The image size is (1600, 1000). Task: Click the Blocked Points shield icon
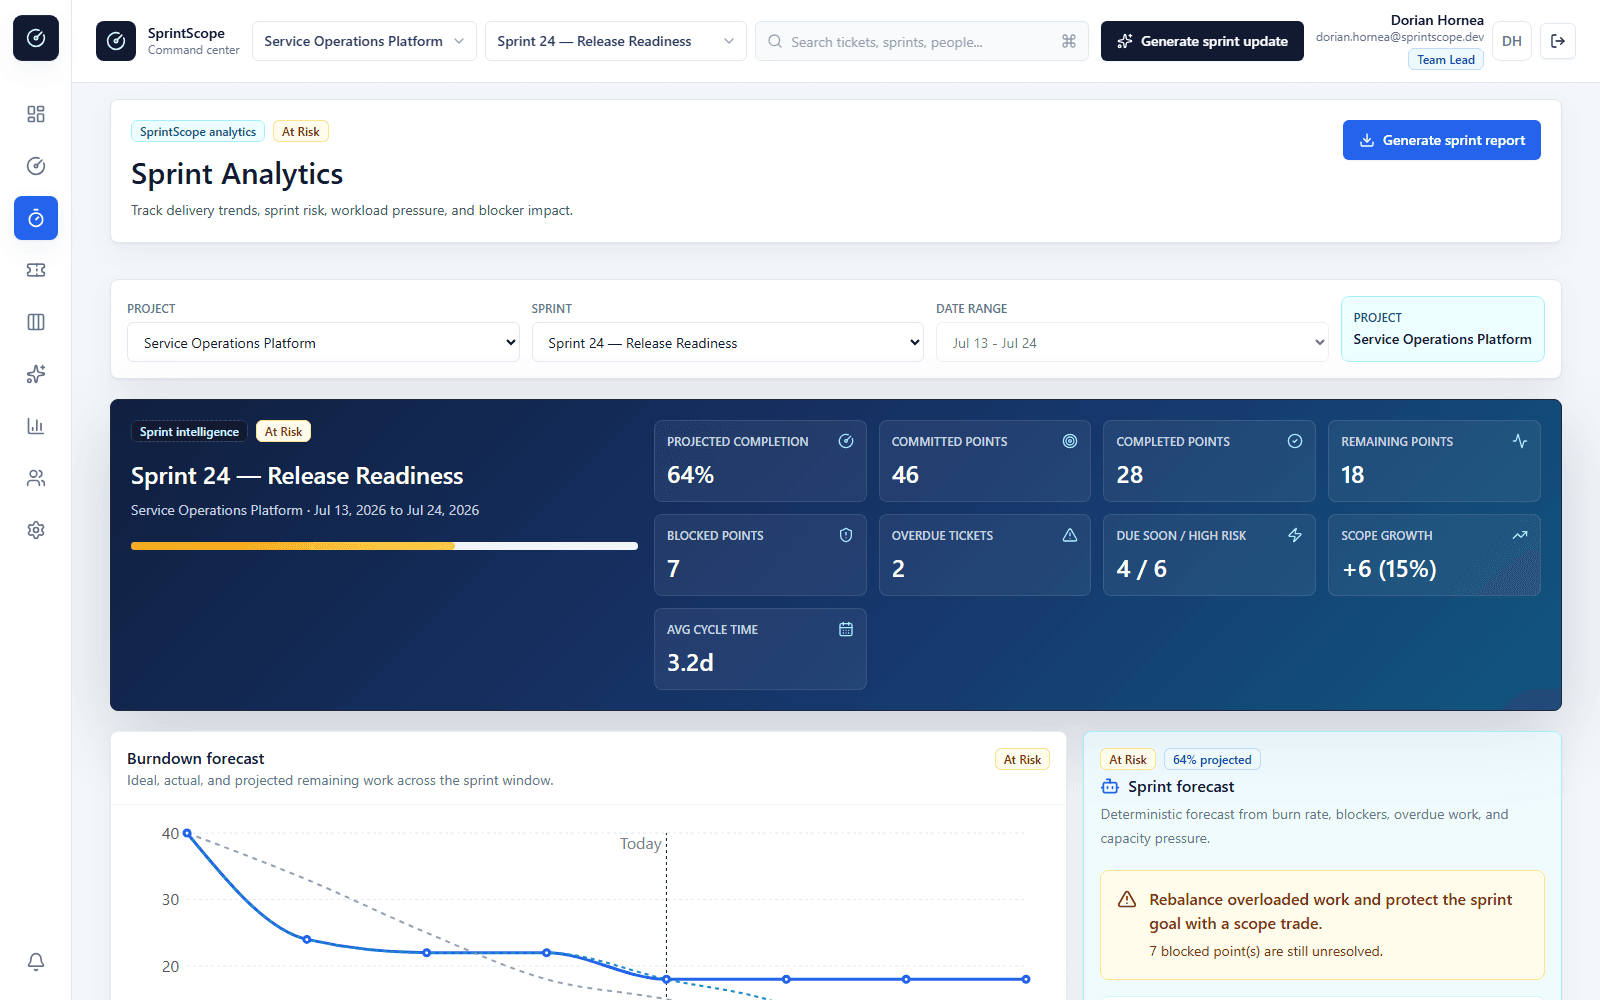846,535
